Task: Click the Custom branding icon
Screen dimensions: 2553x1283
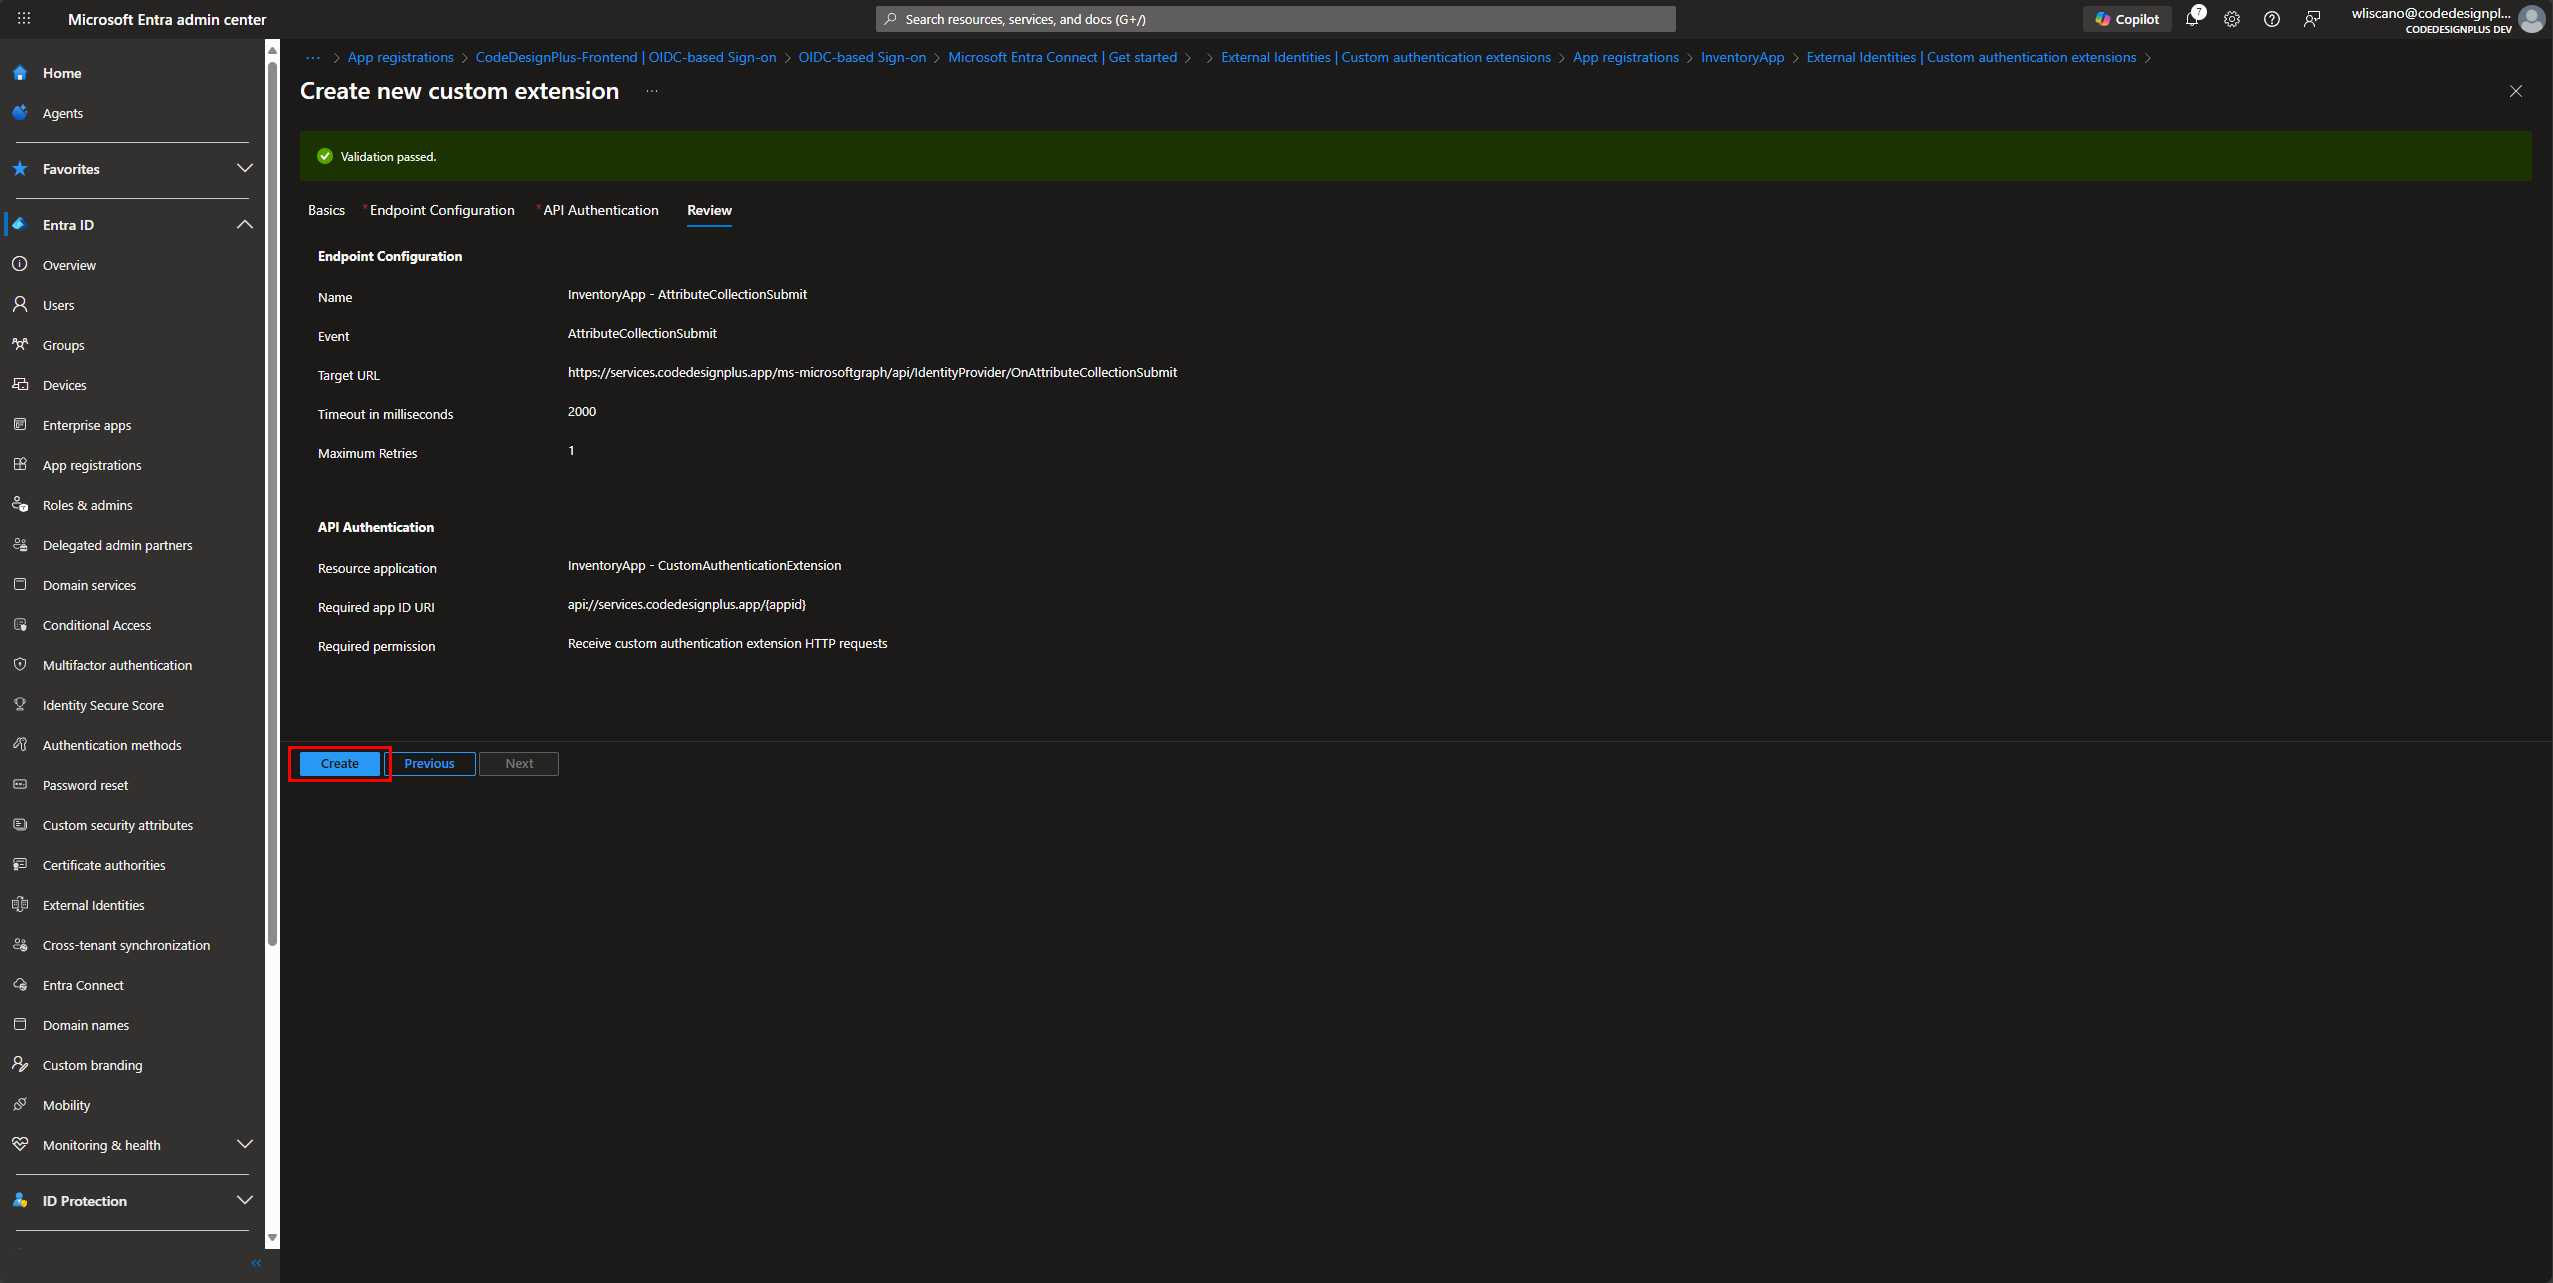Action: pos(20,1064)
